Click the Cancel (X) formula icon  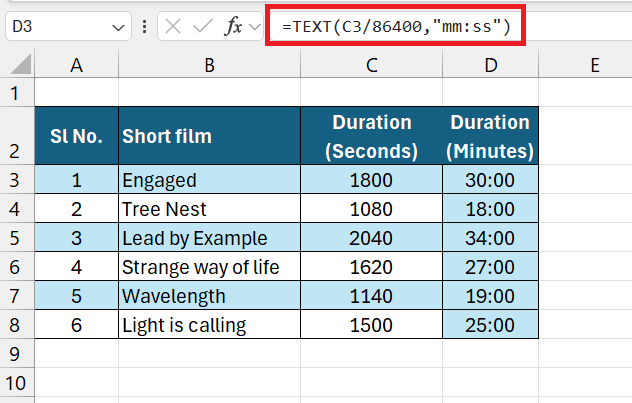173,27
